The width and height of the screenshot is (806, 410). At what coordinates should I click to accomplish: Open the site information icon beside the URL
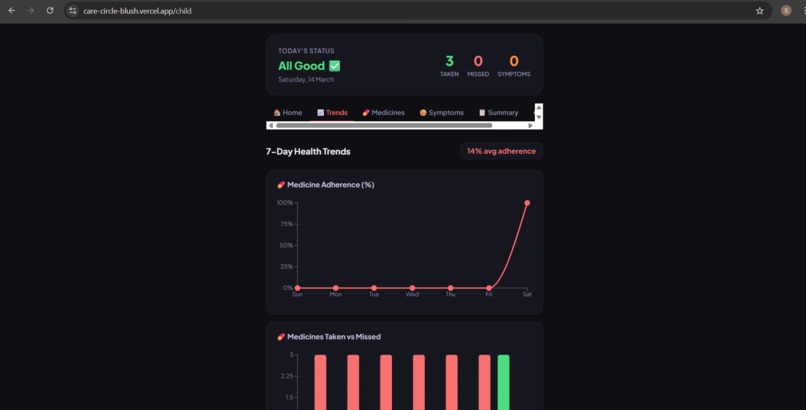pos(73,10)
